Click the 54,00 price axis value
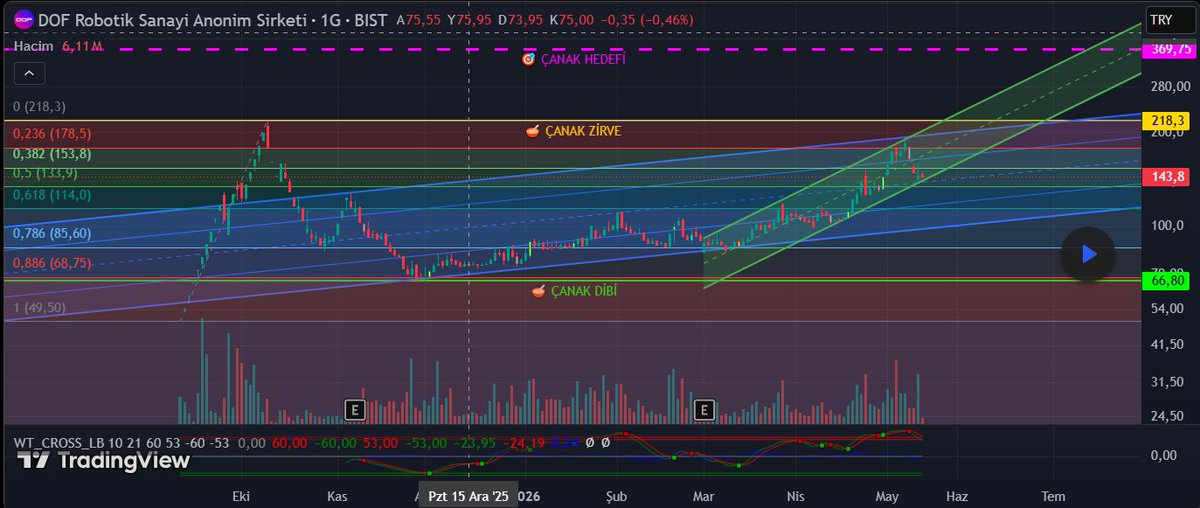This screenshot has height=508, width=1200. pos(1168,308)
